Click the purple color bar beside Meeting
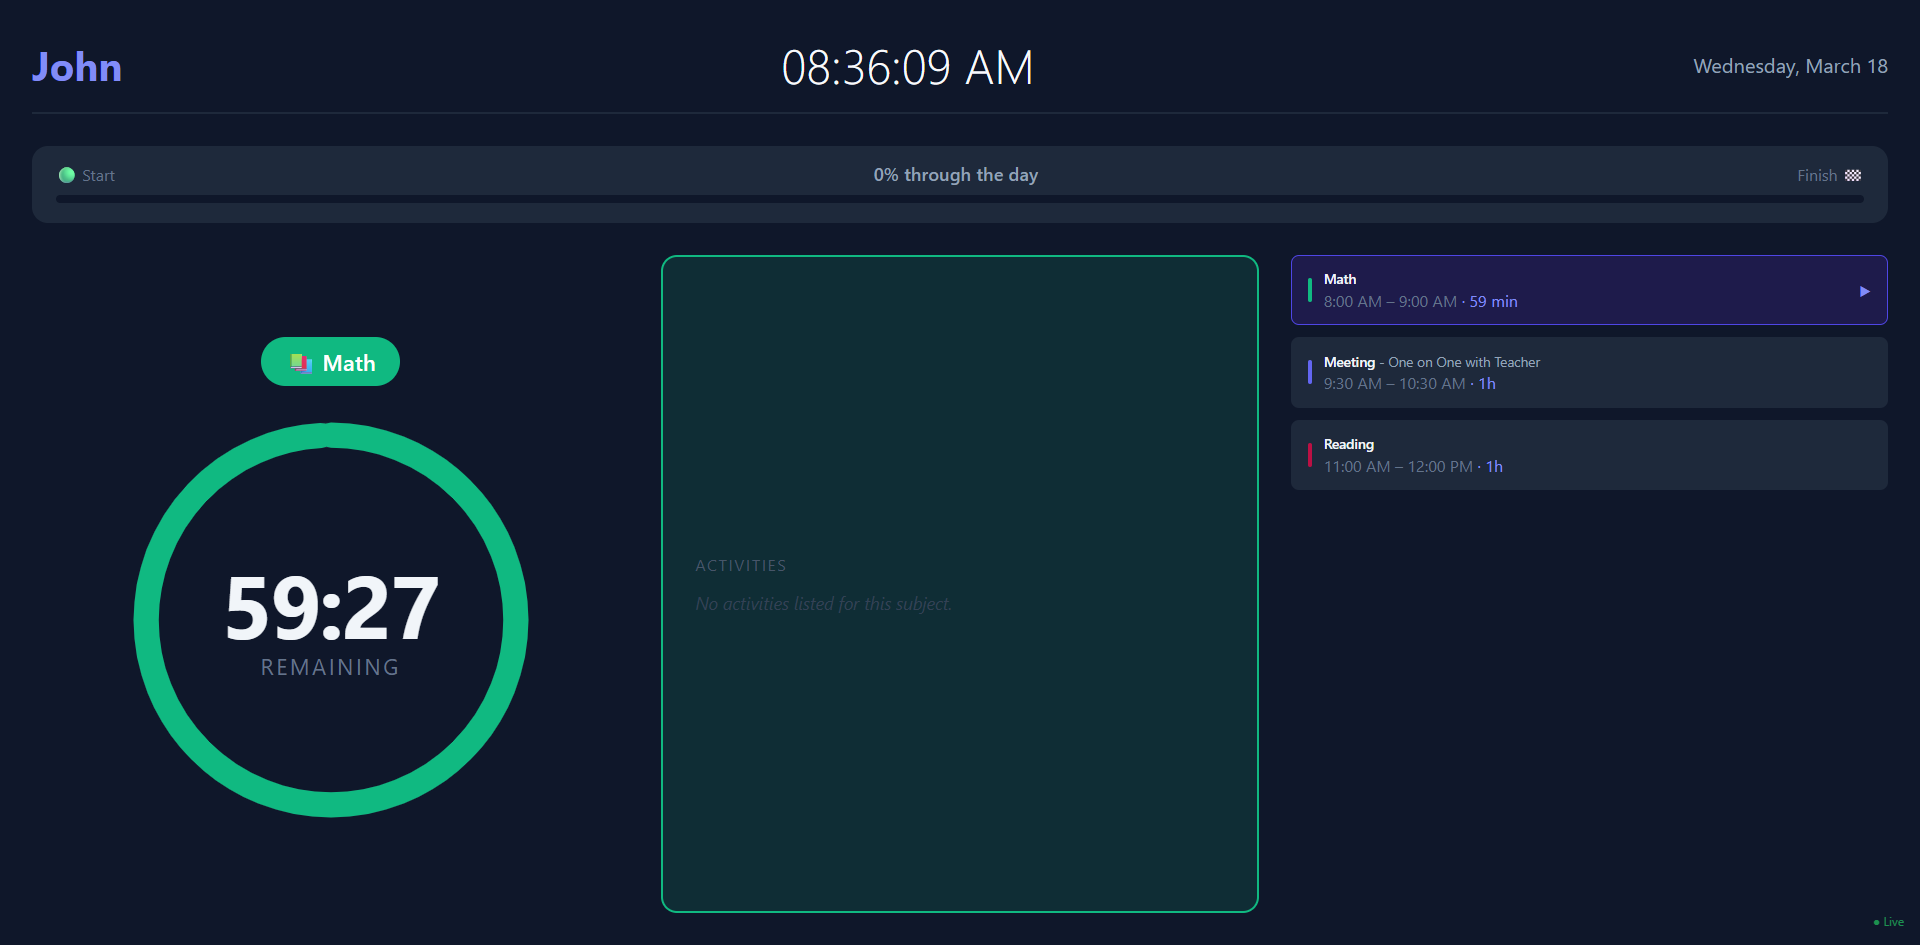The height and width of the screenshot is (945, 1920). point(1310,372)
